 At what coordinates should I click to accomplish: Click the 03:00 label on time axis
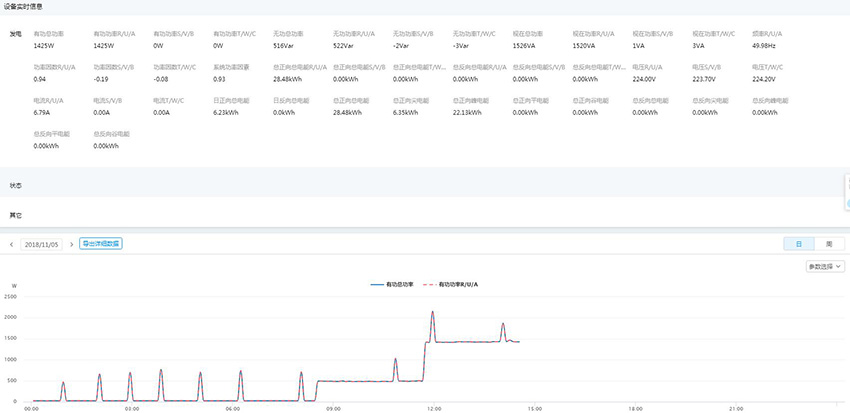pyautogui.click(x=132, y=408)
